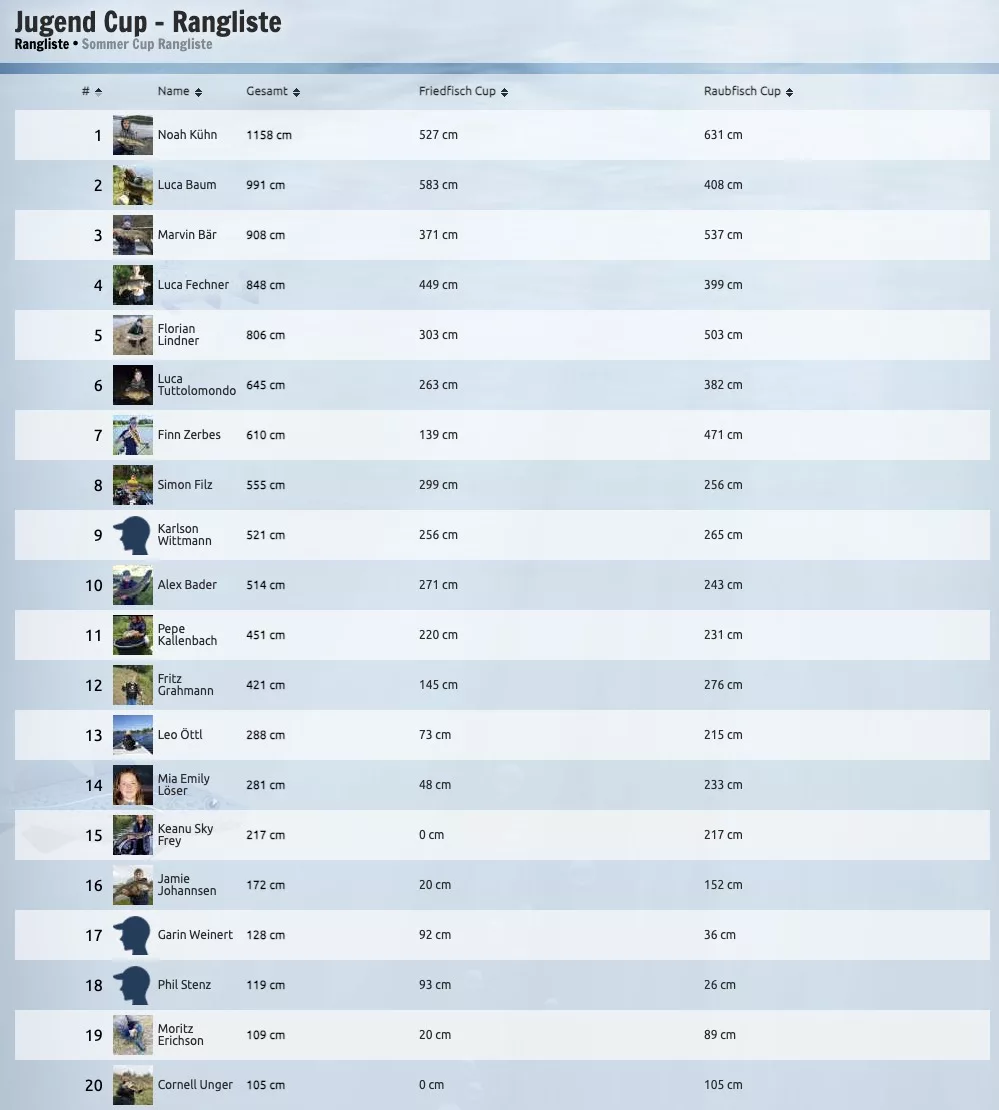Open Finn Zerbes' profile photo
Viewport: 999px width, 1110px height.
pyautogui.click(x=132, y=435)
